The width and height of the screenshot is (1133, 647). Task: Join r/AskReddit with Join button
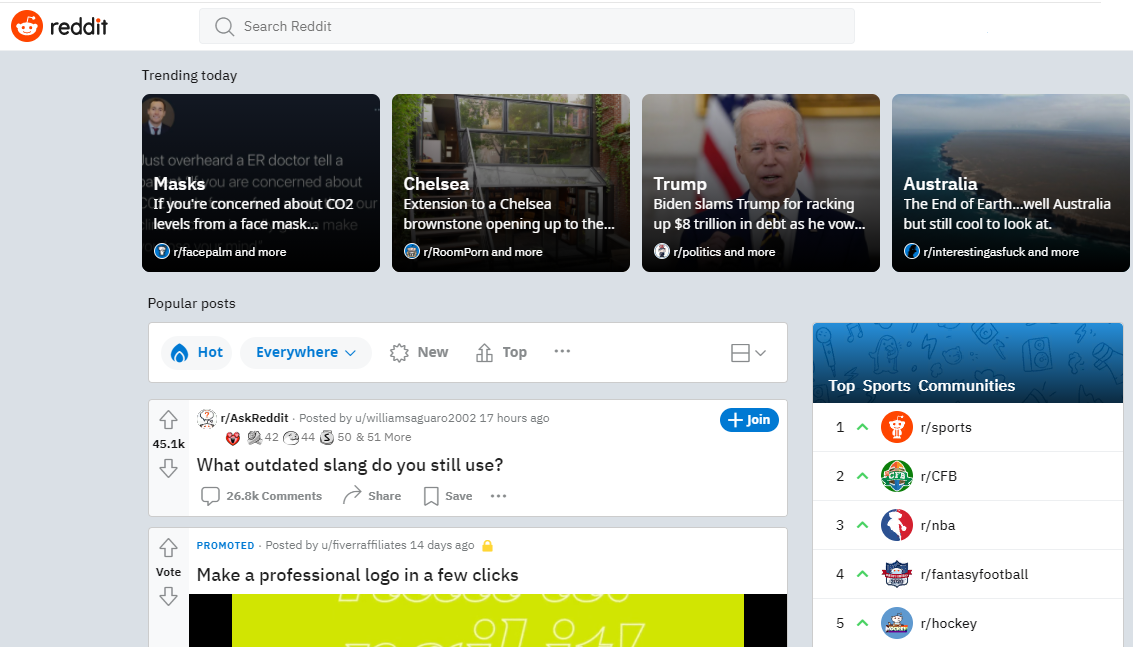coord(749,420)
